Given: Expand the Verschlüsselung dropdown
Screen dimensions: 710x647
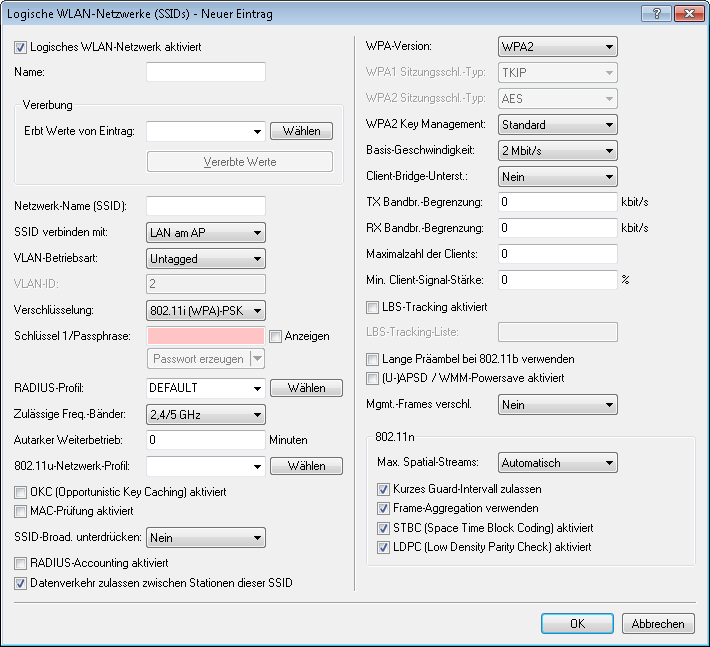Looking at the screenshot, I should tap(205, 310).
